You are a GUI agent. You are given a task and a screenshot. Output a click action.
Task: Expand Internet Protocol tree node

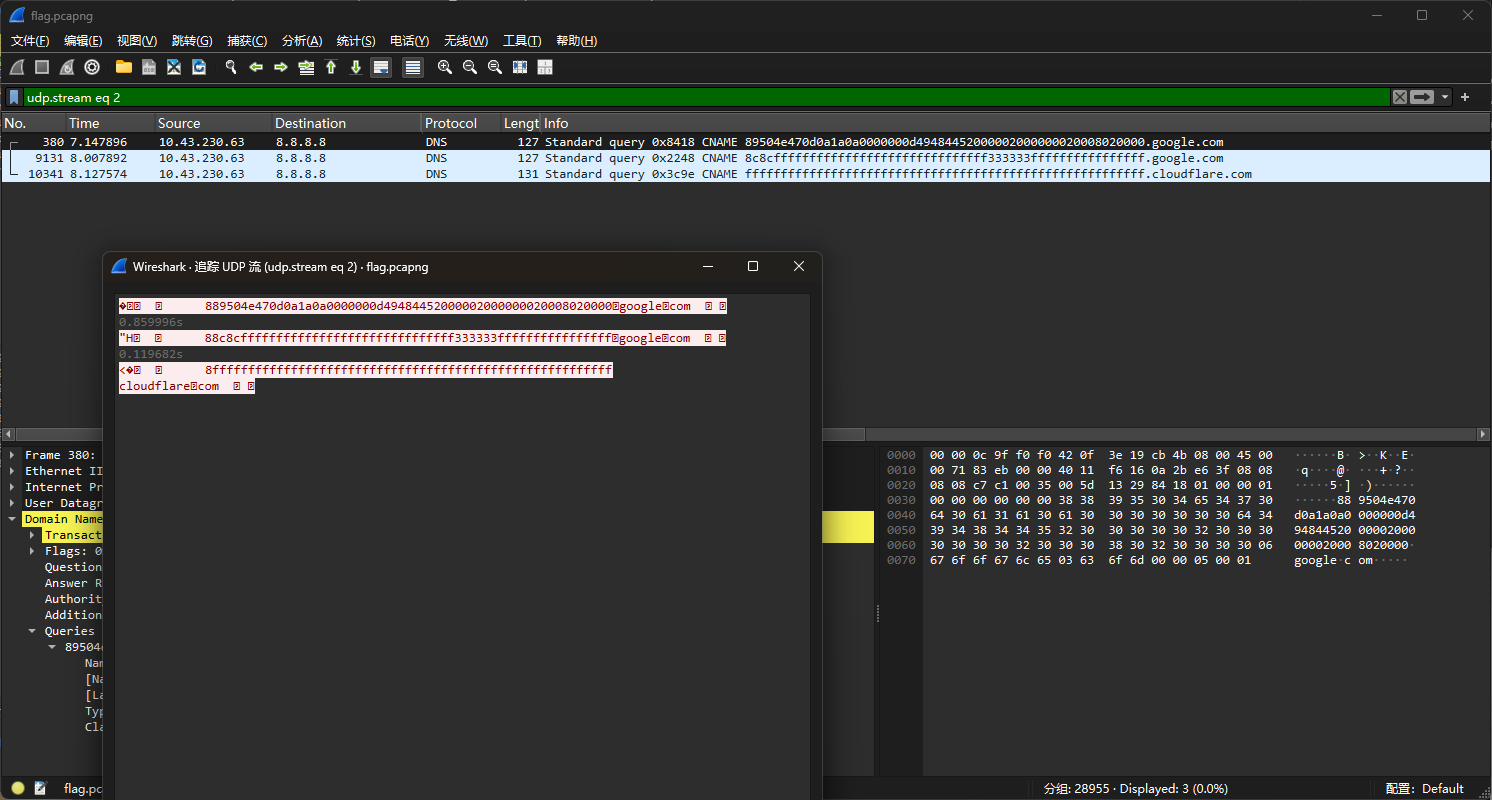[x=13, y=487]
